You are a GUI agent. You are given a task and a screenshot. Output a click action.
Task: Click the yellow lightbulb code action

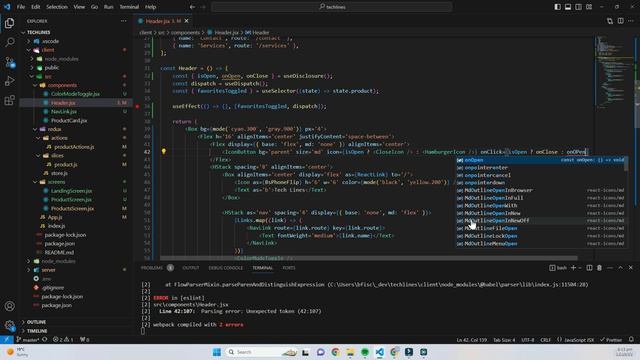pos(164,151)
